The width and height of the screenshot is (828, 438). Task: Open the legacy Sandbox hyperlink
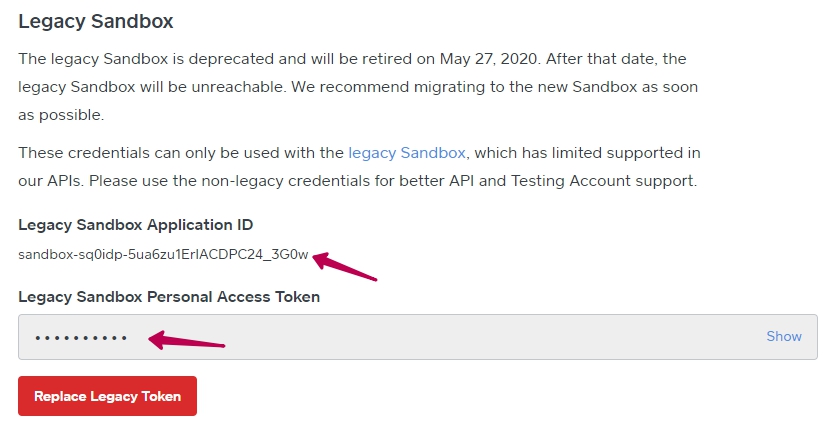pyautogui.click(x=407, y=153)
